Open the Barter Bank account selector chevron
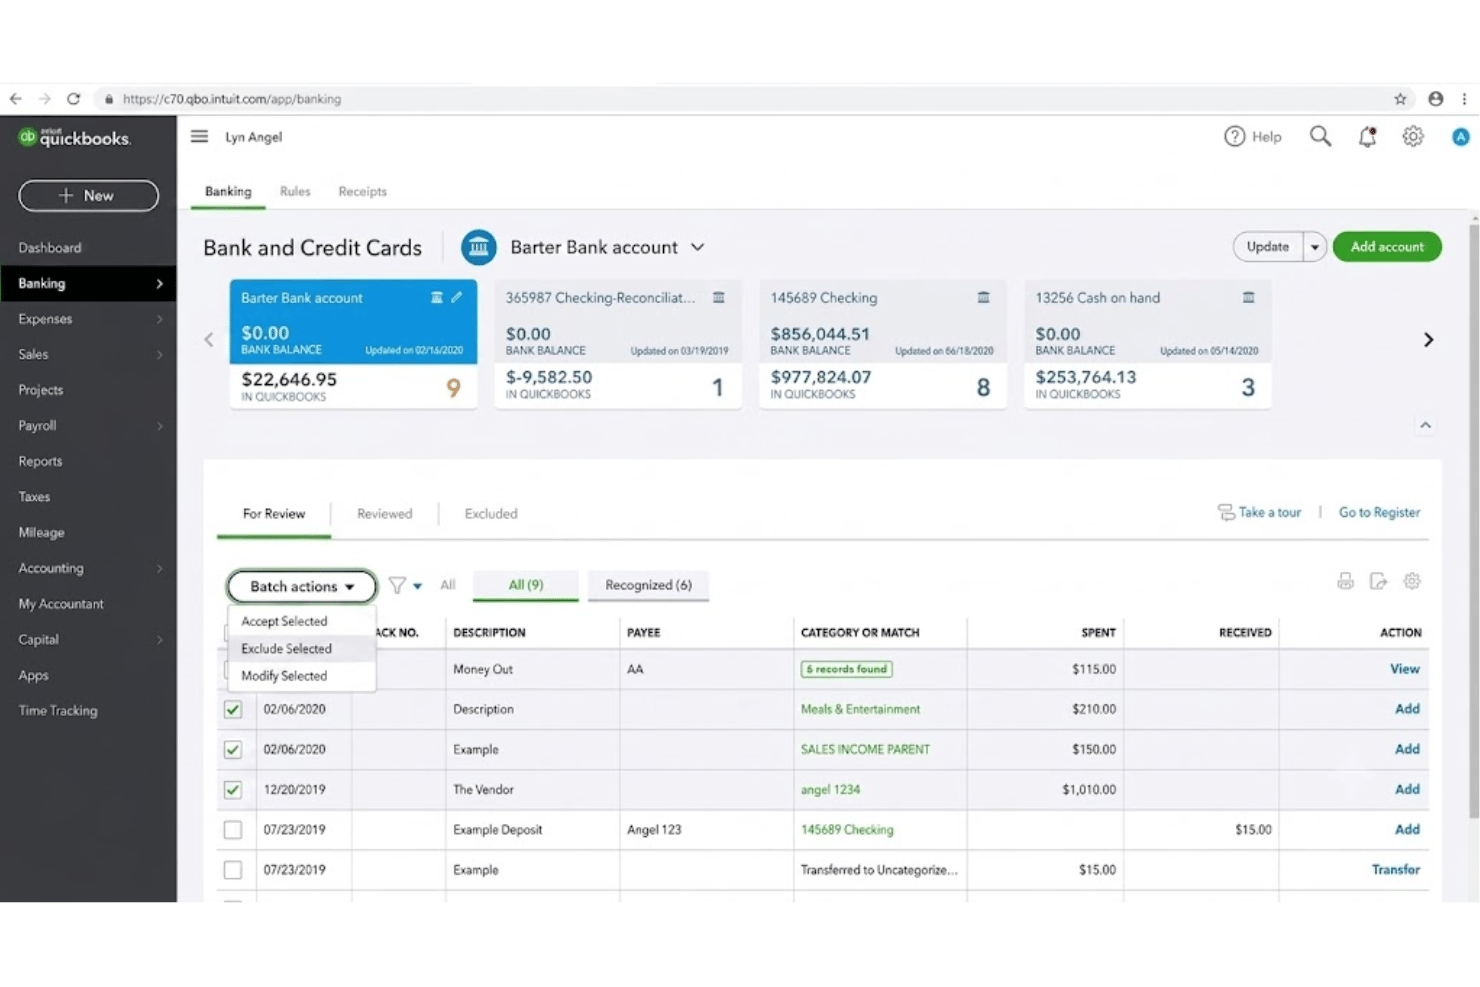The height and width of the screenshot is (987, 1480). click(697, 247)
